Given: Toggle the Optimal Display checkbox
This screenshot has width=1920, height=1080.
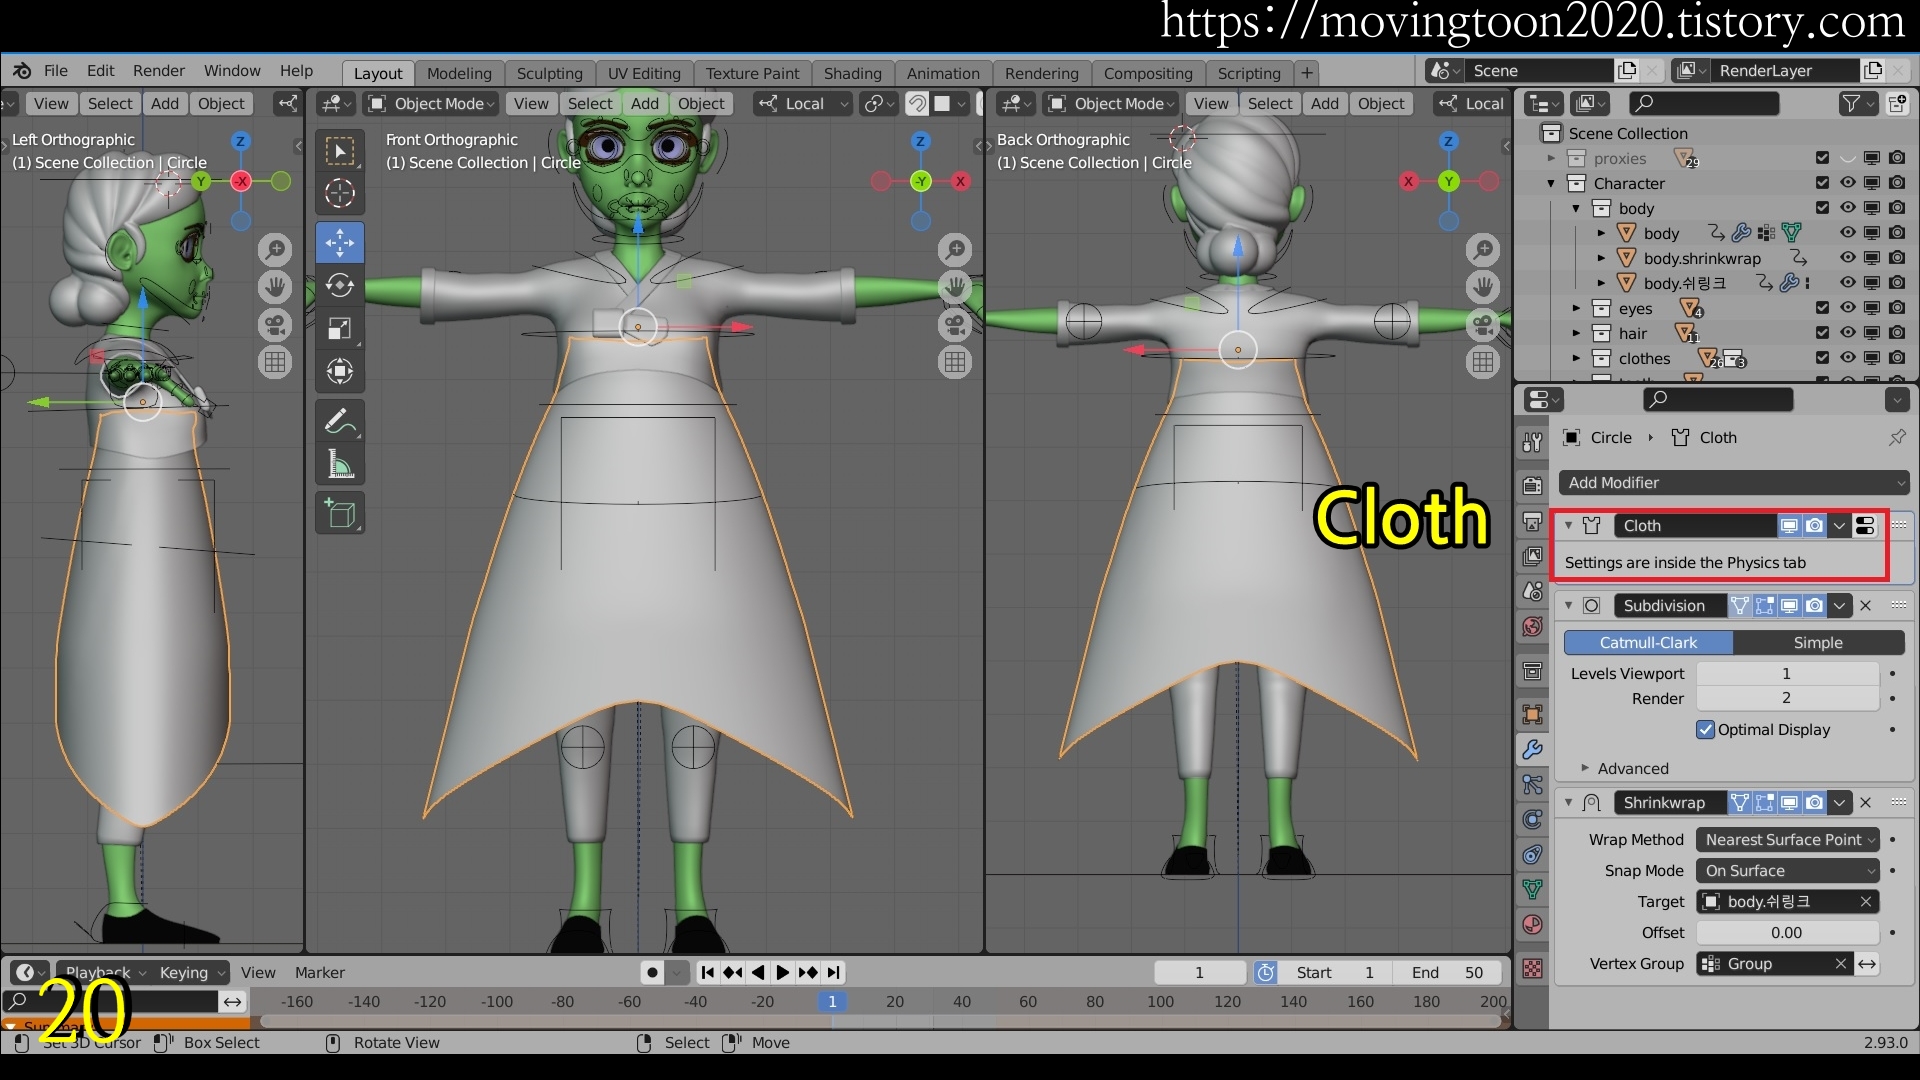Looking at the screenshot, I should tap(1706, 730).
